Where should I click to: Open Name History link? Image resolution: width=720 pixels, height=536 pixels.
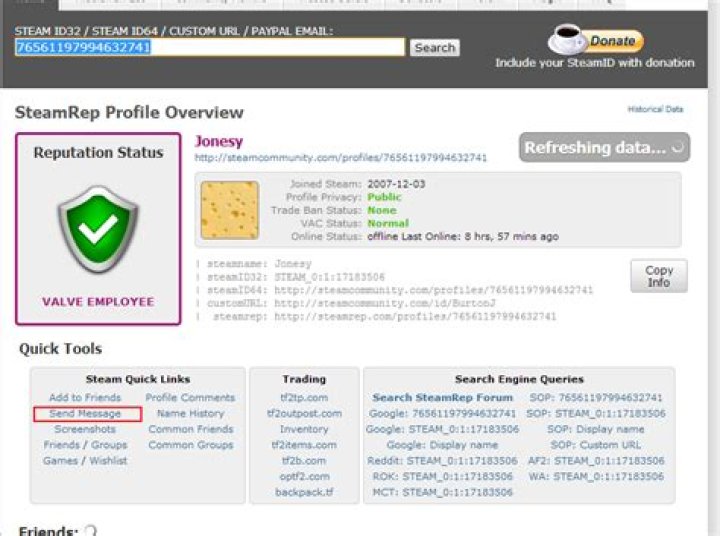[190, 413]
